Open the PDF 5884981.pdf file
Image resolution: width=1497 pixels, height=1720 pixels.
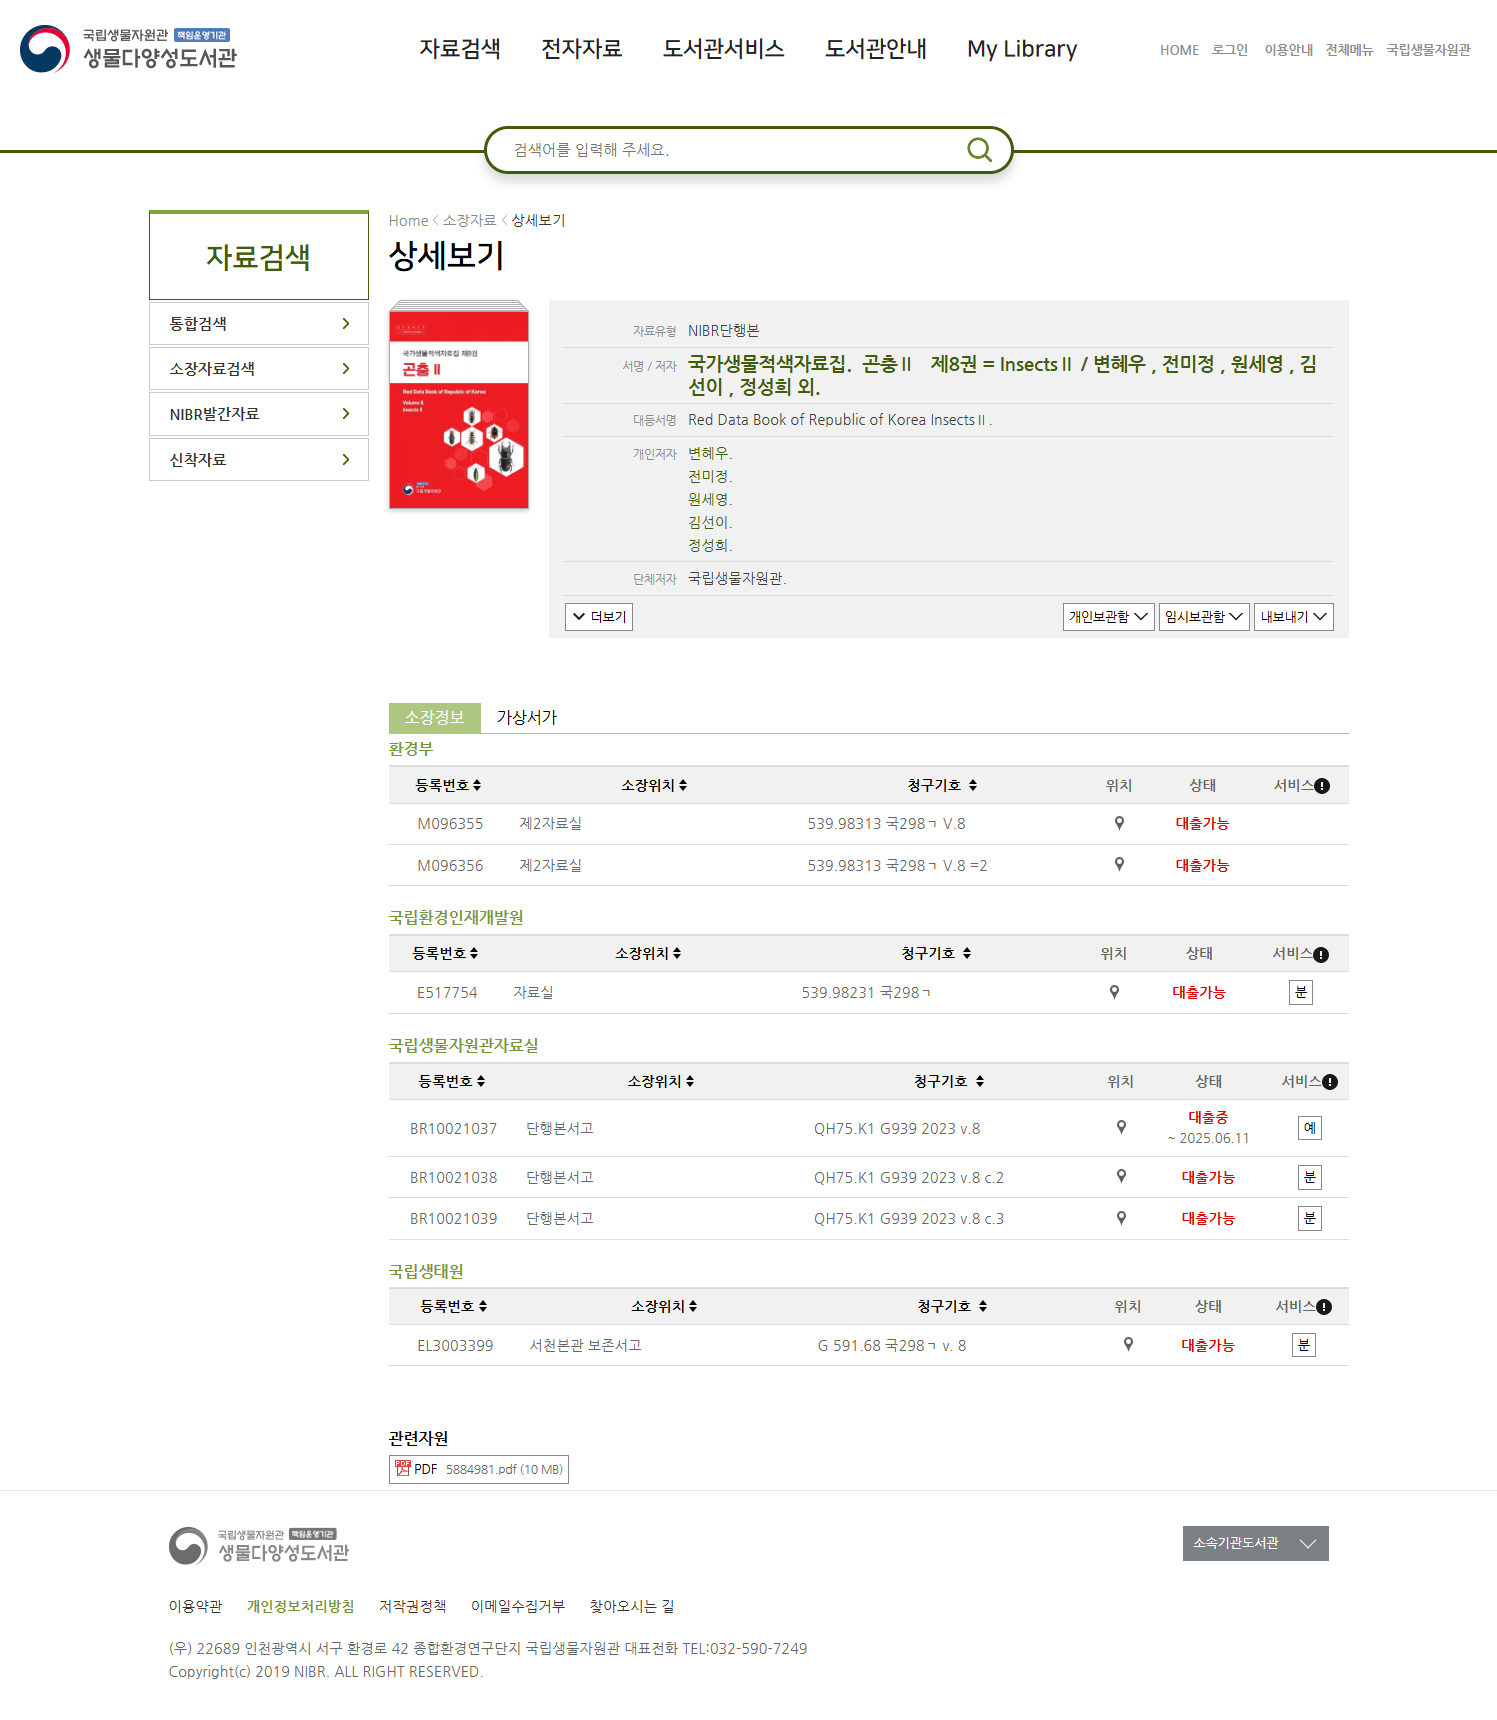(x=478, y=1469)
